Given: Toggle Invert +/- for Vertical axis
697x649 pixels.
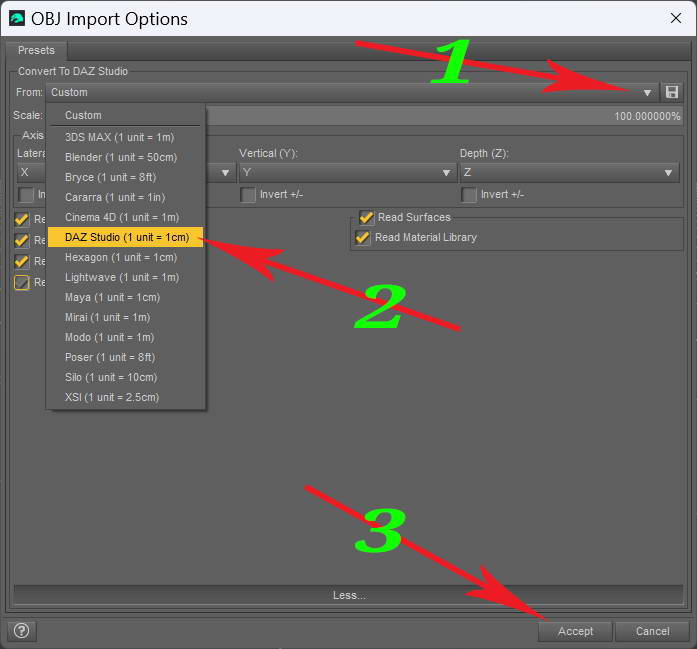Looking at the screenshot, I should (248, 195).
